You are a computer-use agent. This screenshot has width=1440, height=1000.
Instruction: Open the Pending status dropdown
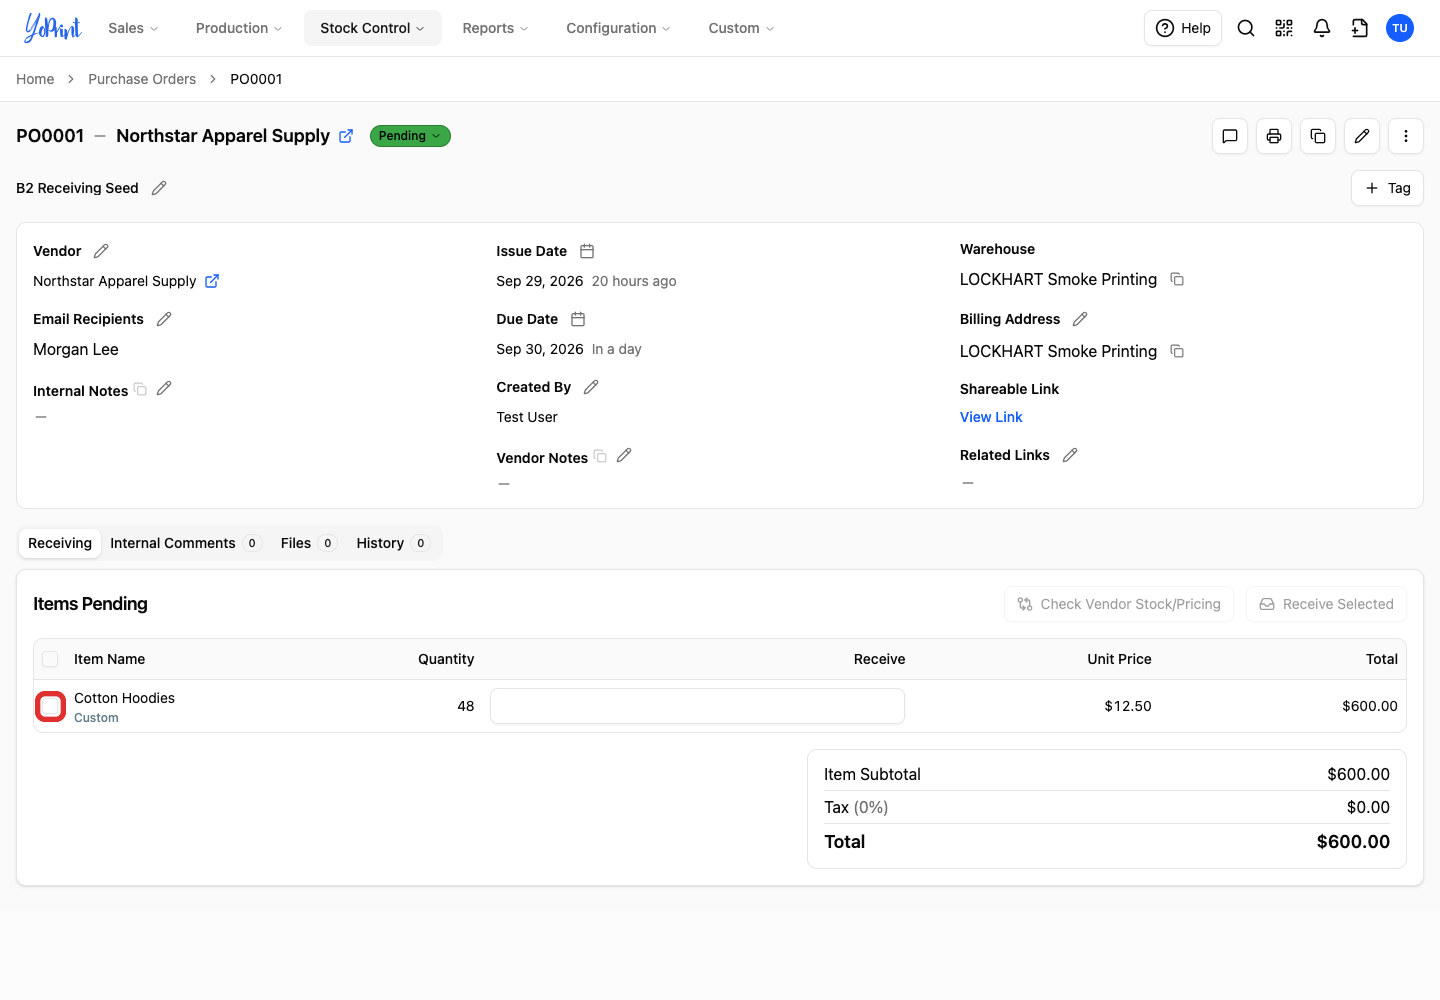[410, 136]
